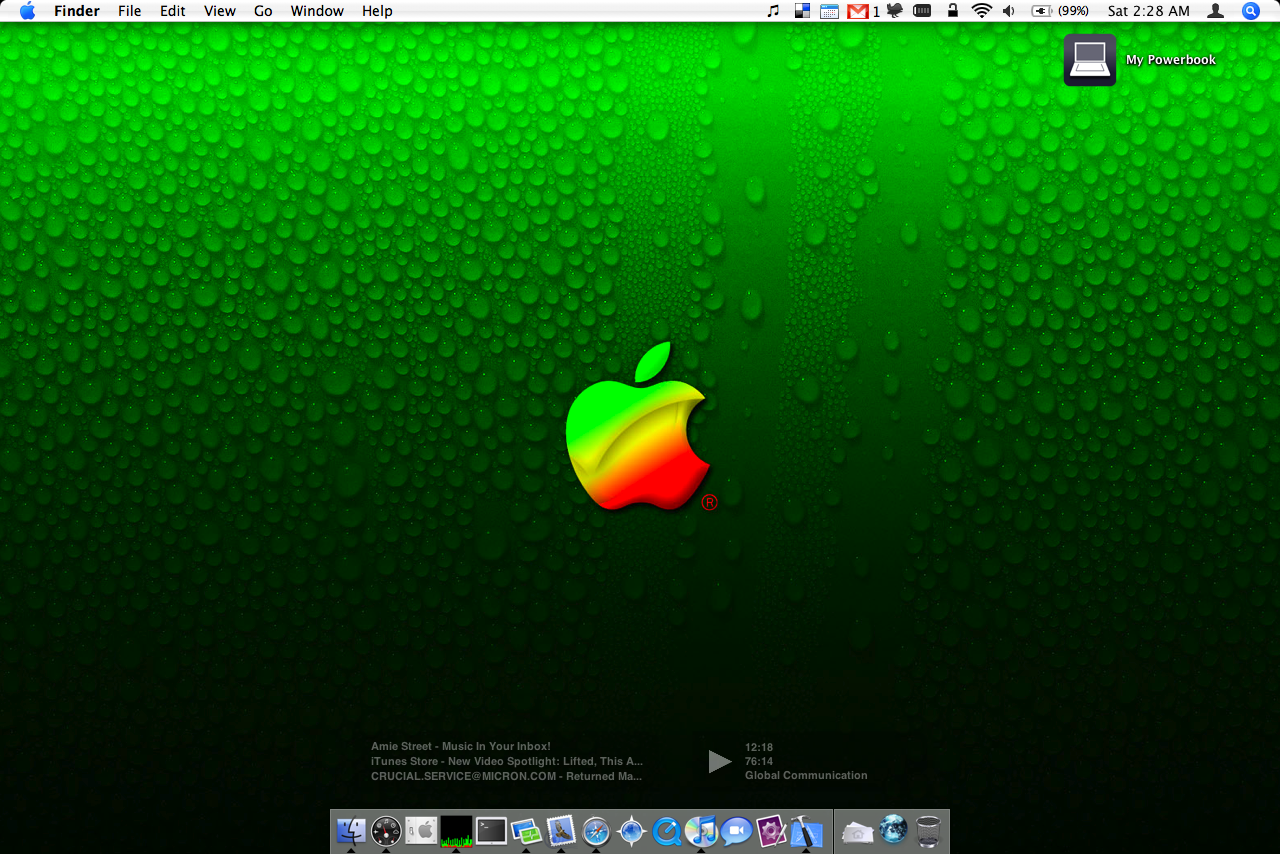The height and width of the screenshot is (854, 1280).
Task: Launch iChat from the Dock
Action: [x=736, y=831]
